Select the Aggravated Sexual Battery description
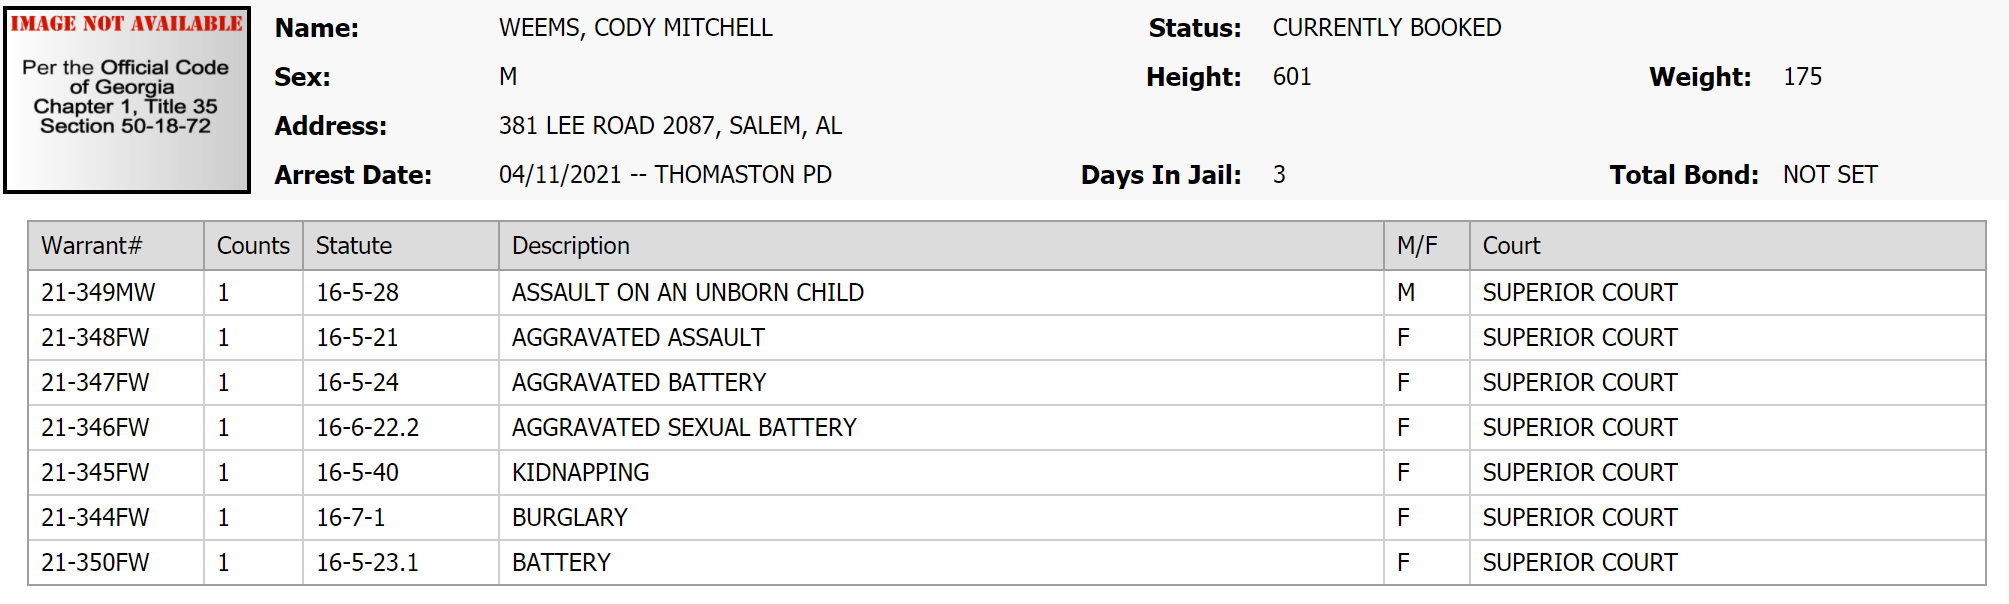 pos(684,428)
